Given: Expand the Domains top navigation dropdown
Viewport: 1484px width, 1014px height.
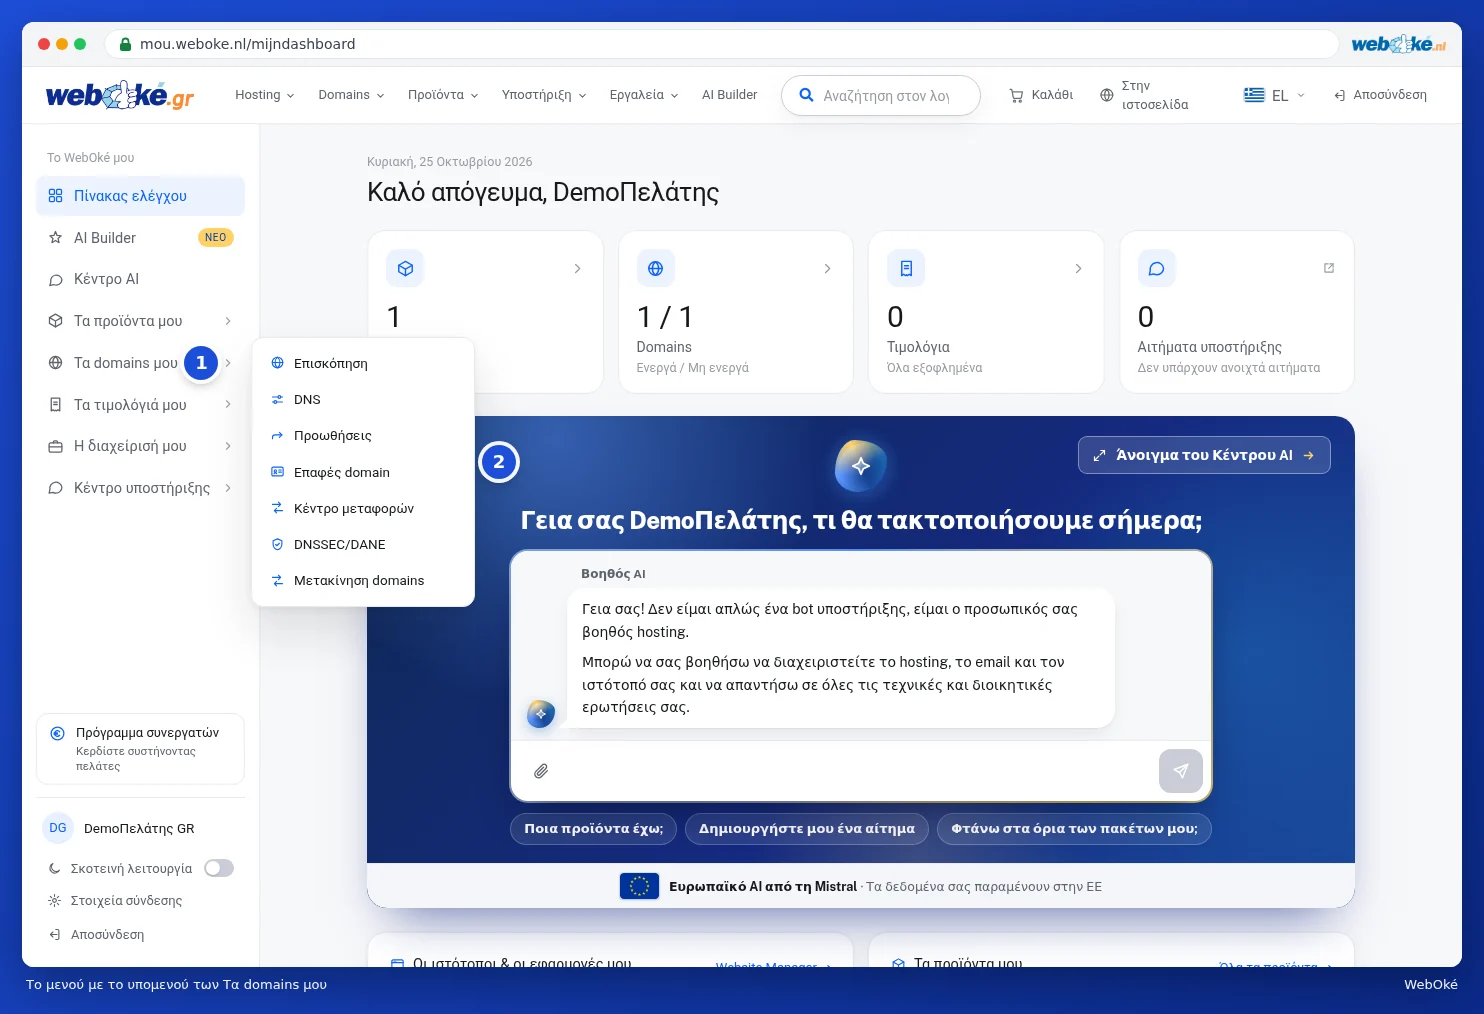Looking at the screenshot, I should [351, 95].
